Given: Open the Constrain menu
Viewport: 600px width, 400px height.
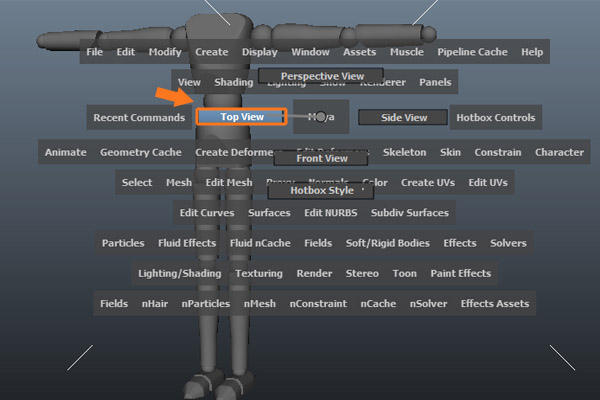Looking at the screenshot, I should click(498, 152).
